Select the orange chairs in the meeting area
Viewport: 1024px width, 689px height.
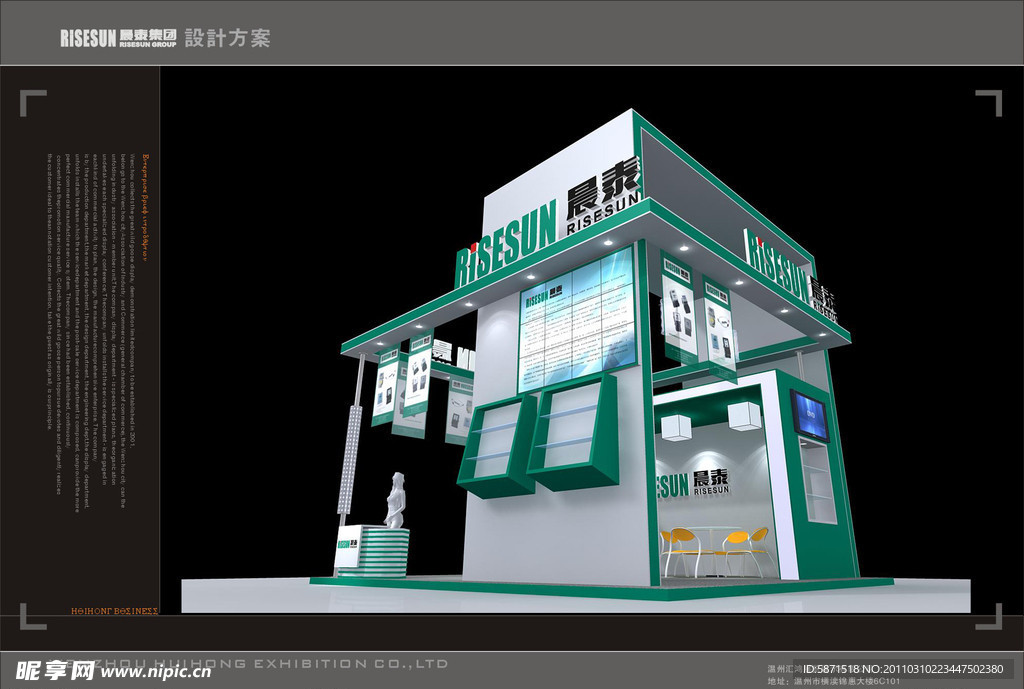pyautogui.click(x=715, y=550)
